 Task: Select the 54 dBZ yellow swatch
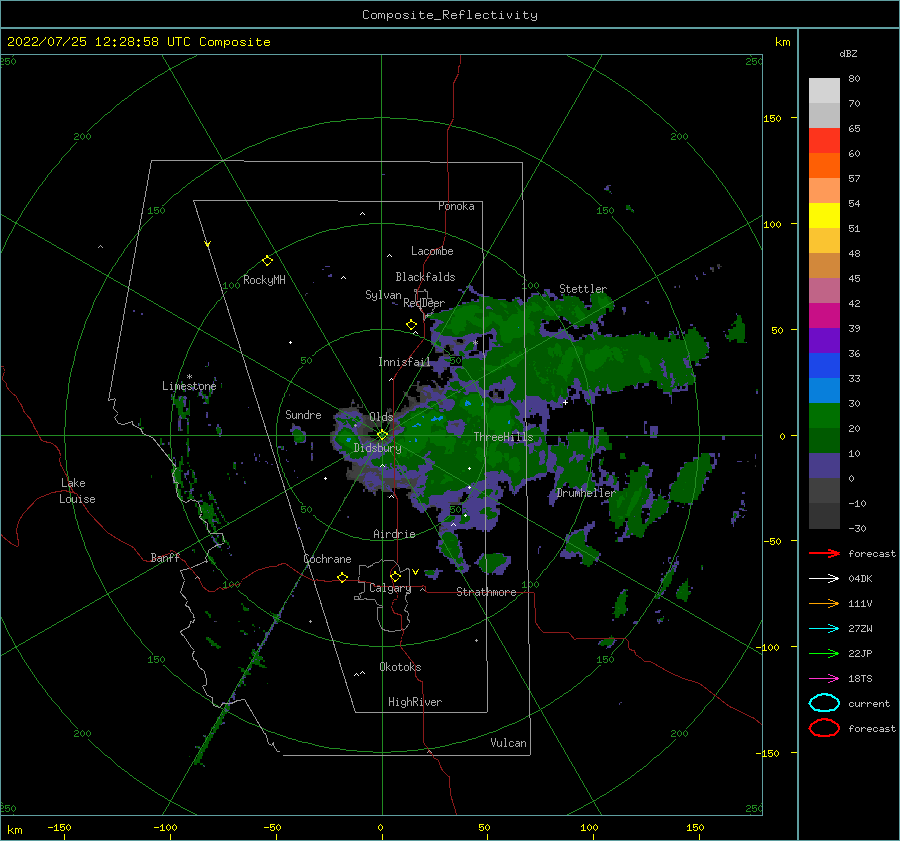pyautogui.click(x=824, y=216)
